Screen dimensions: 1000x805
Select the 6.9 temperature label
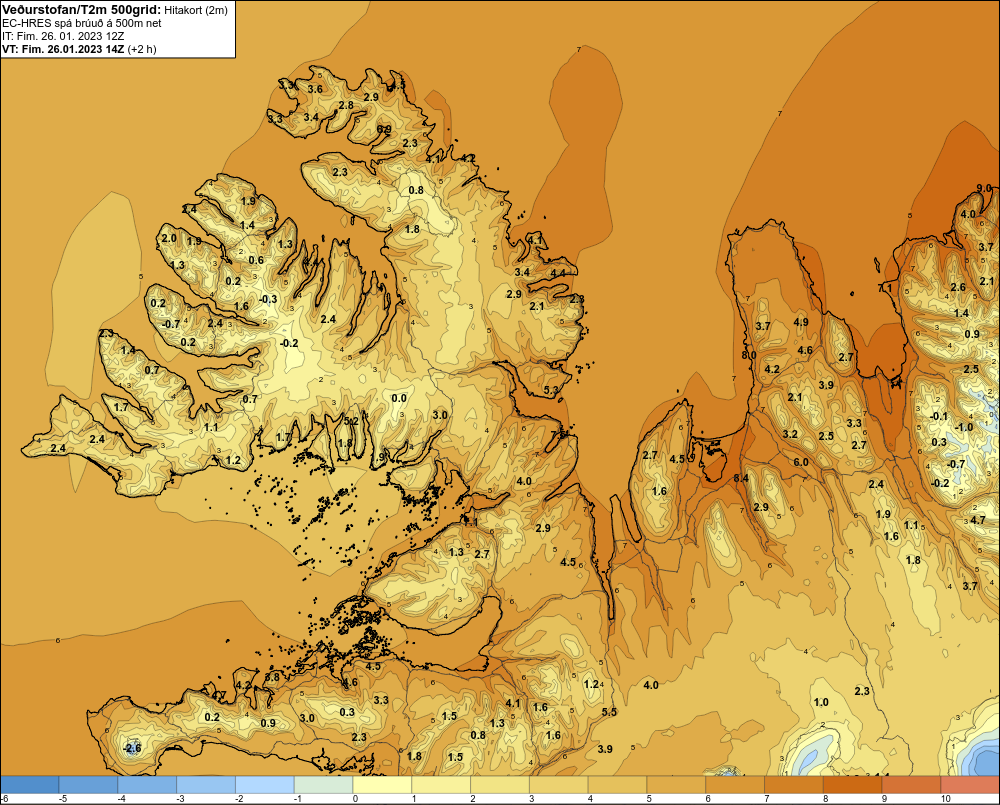[384, 129]
